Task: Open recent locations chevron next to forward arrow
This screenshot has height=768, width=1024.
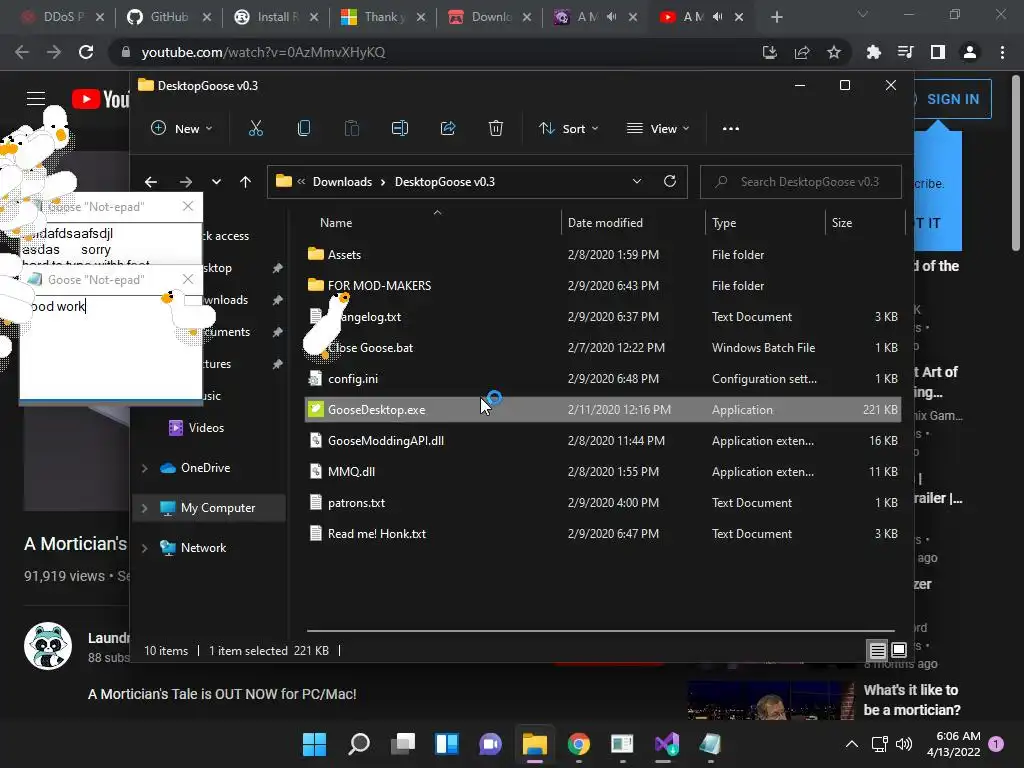Action: click(x=216, y=182)
